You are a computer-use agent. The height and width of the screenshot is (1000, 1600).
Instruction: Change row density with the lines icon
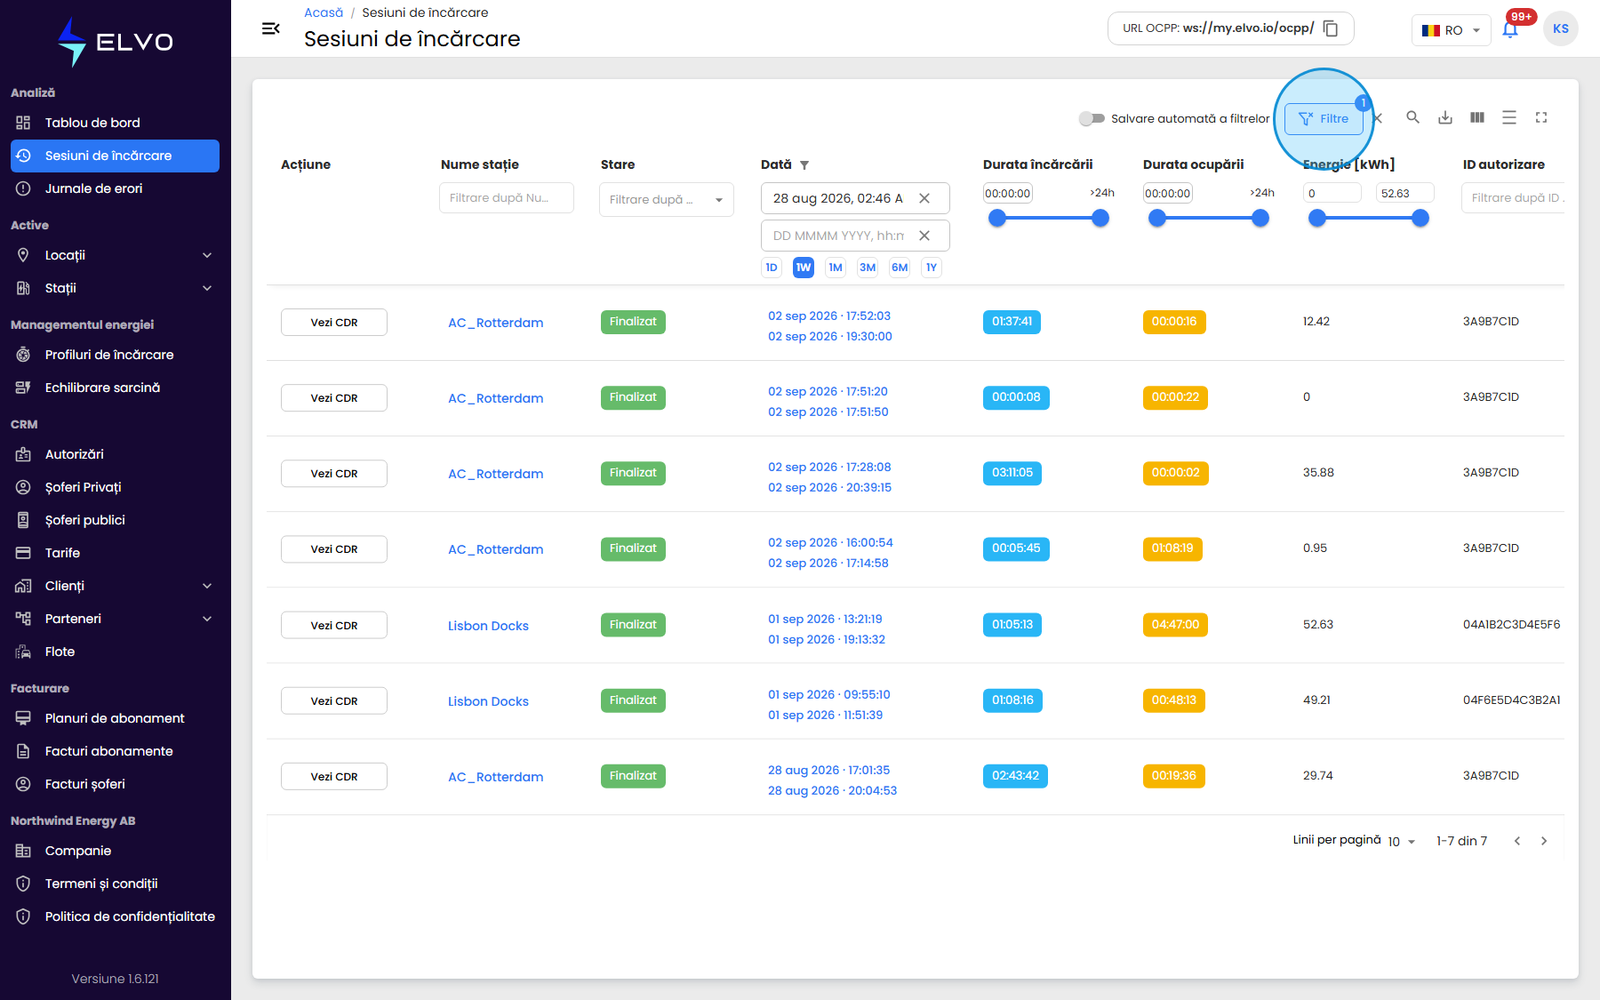coord(1509,117)
